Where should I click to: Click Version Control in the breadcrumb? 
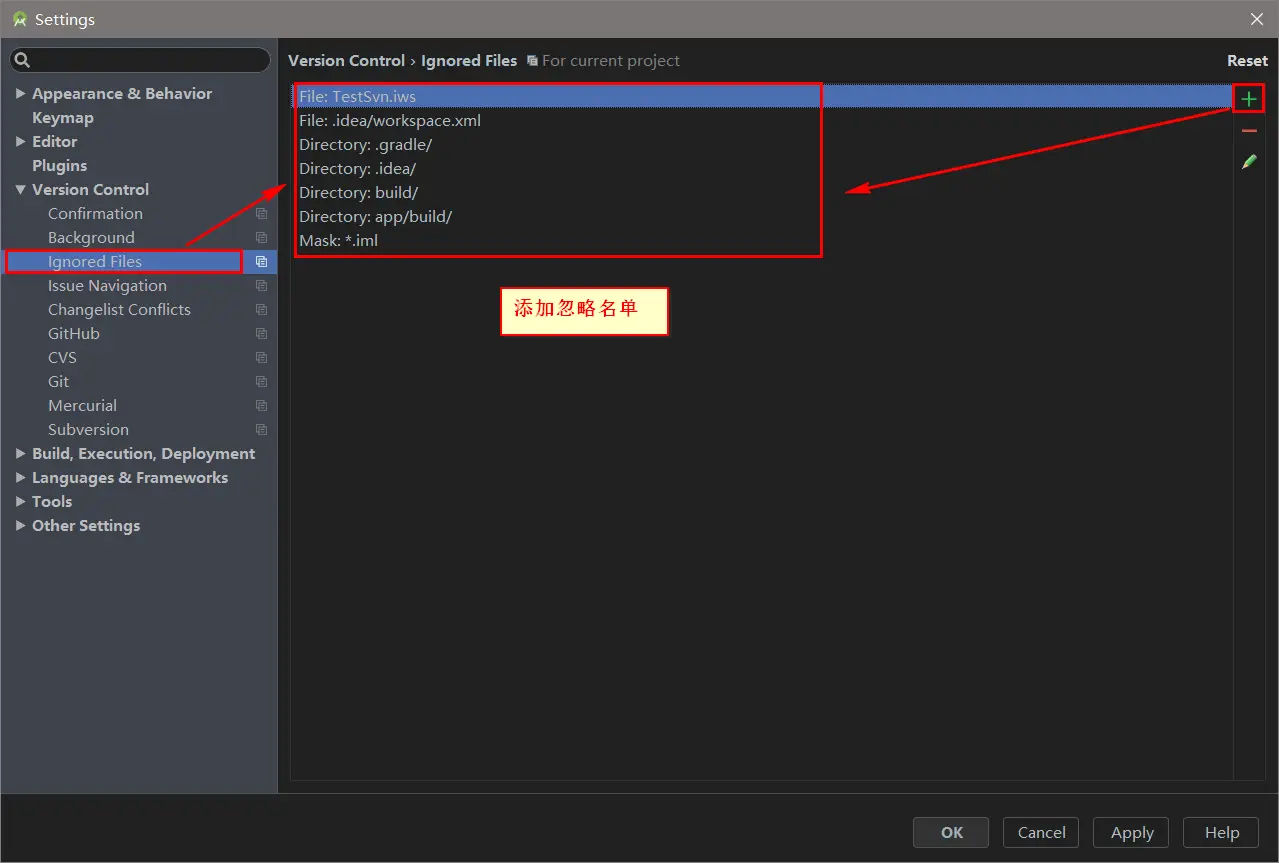pos(346,61)
